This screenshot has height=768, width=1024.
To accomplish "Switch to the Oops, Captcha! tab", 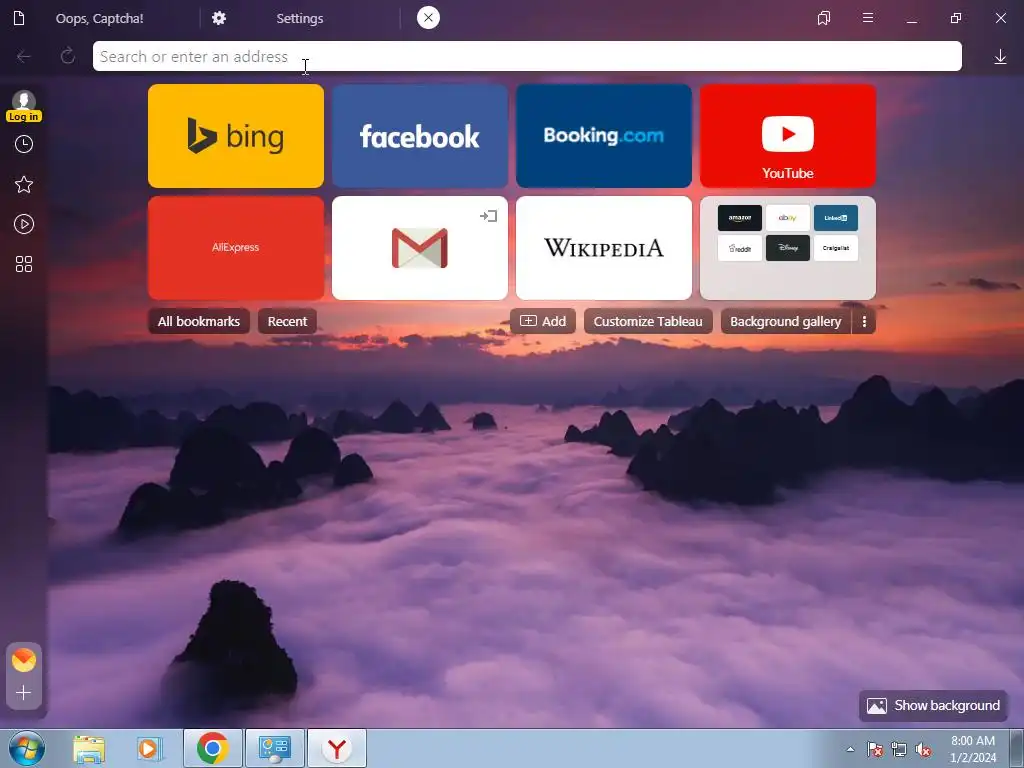I will click(x=100, y=18).
